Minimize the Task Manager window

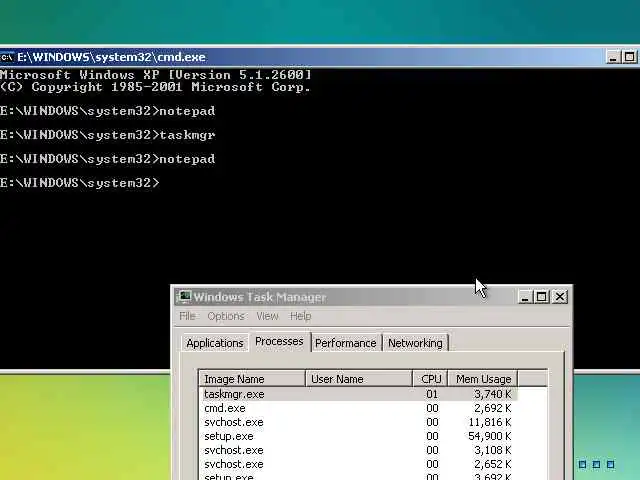[x=525, y=297]
